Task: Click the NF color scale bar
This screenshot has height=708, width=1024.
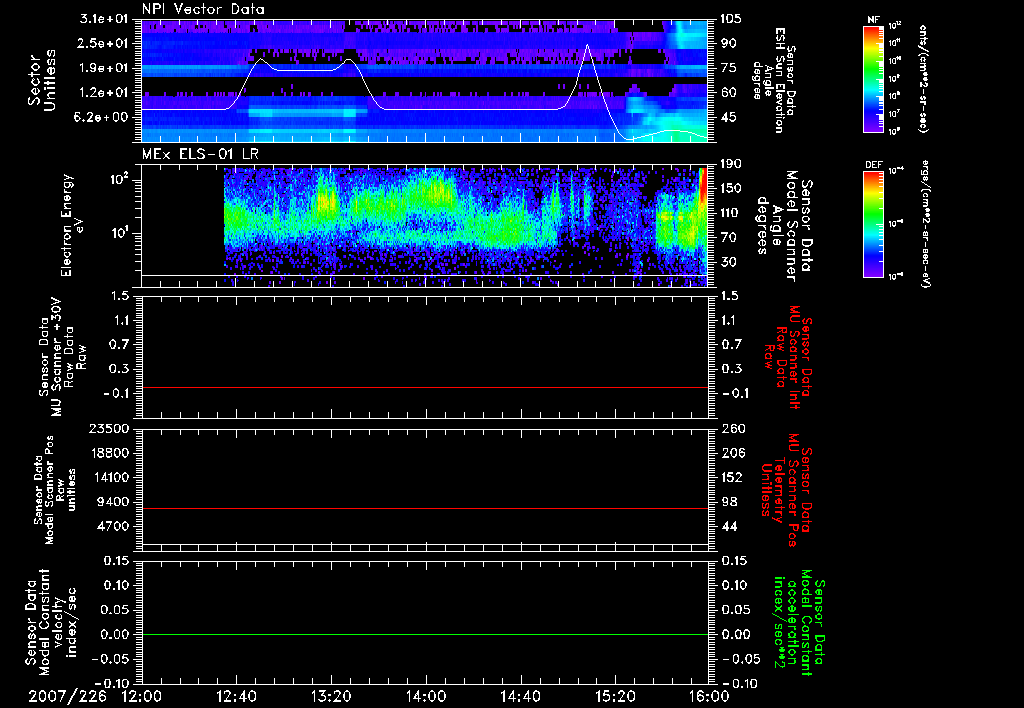Action: click(874, 78)
